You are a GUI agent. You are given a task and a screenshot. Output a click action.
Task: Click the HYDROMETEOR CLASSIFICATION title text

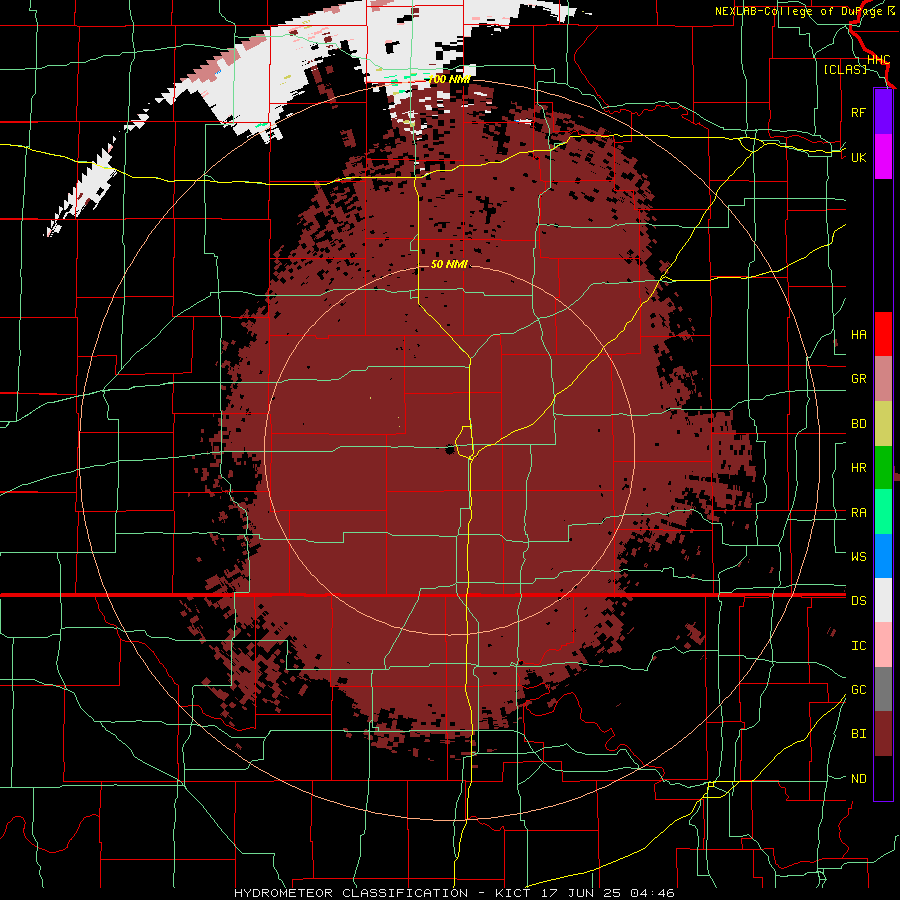pos(351,893)
